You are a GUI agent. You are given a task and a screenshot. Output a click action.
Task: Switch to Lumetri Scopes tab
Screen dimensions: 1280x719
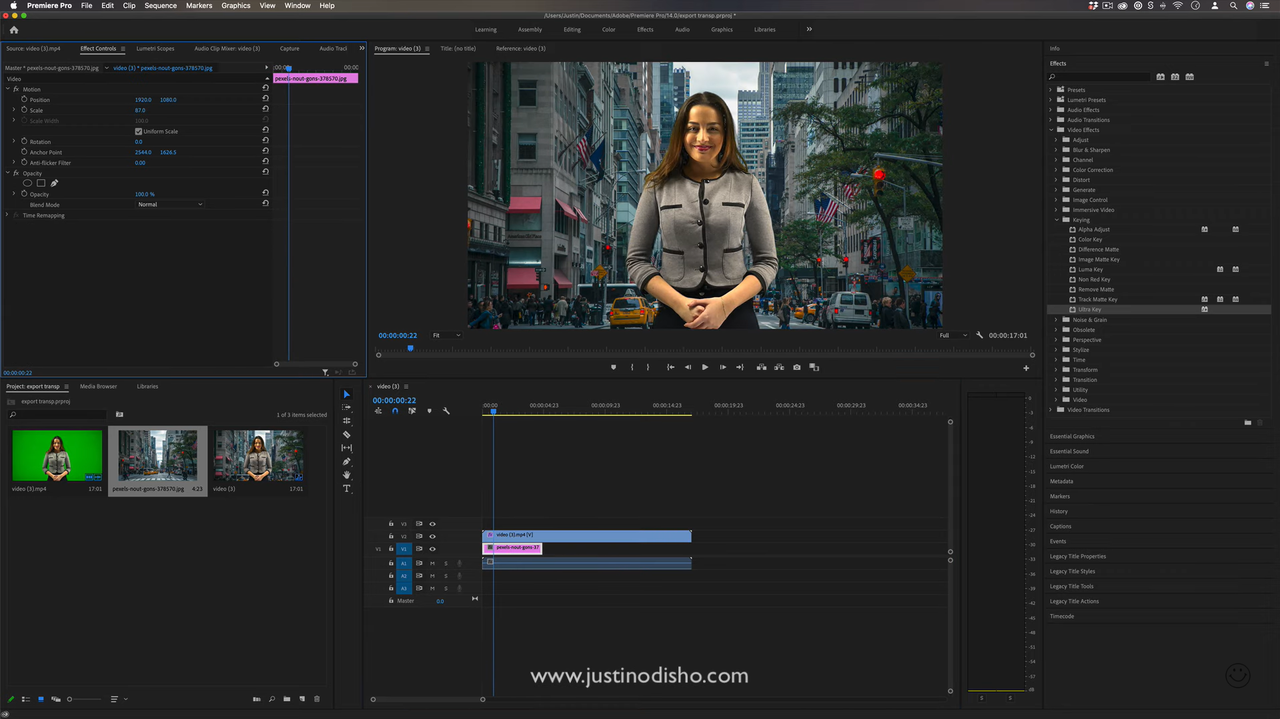click(x=155, y=48)
